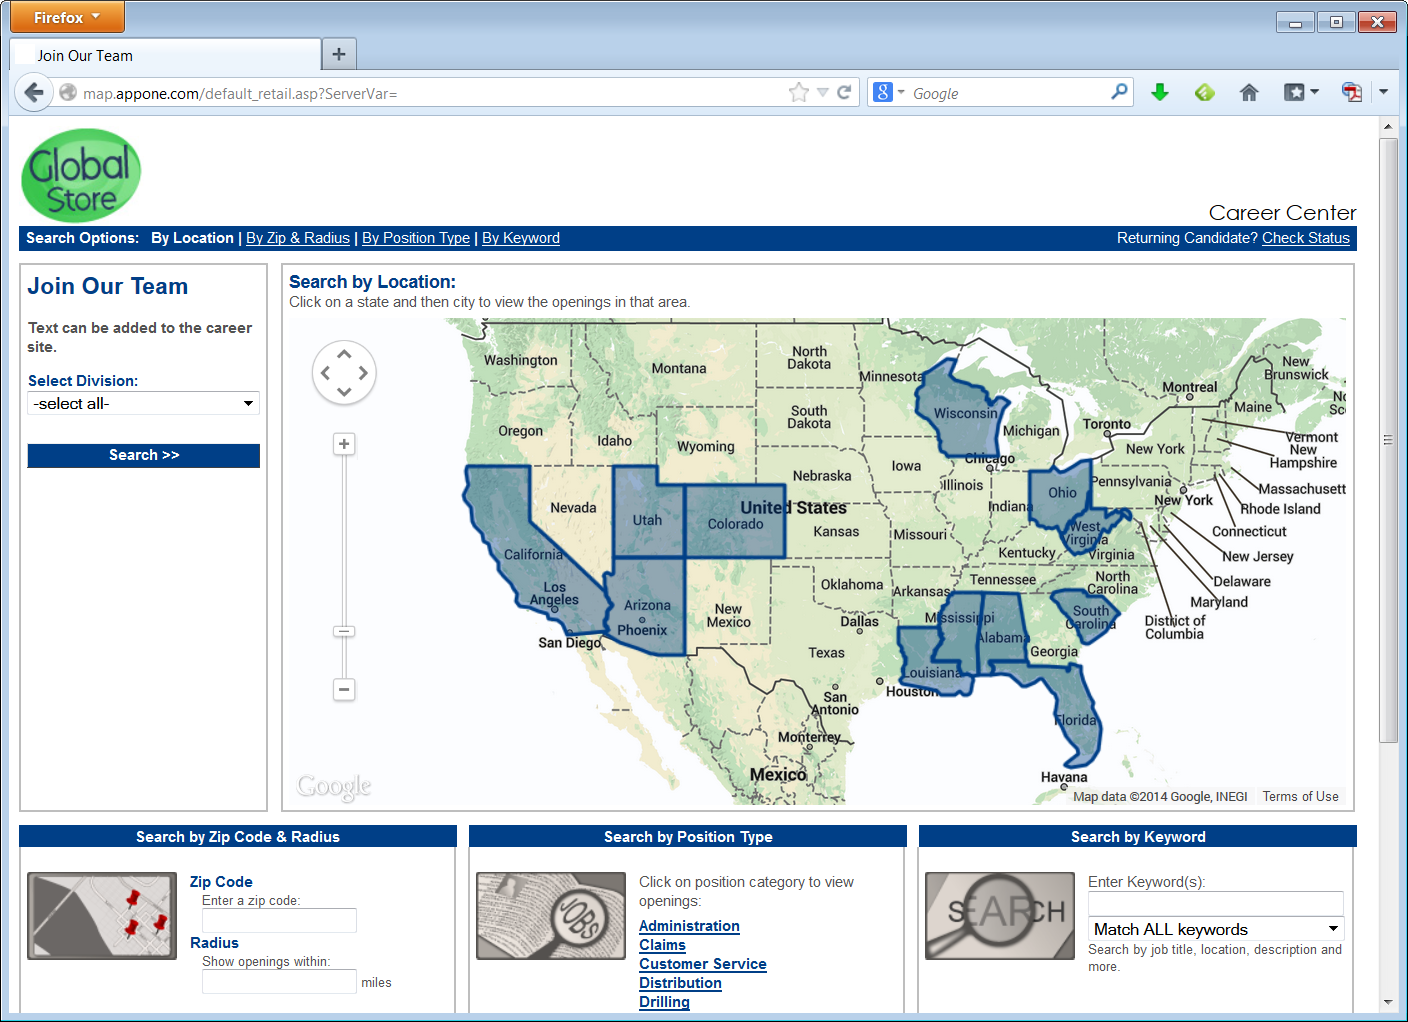The height and width of the screenshot is (1022, 1408).
Task: Open the Google search engine selector
Action: (888, 93)
